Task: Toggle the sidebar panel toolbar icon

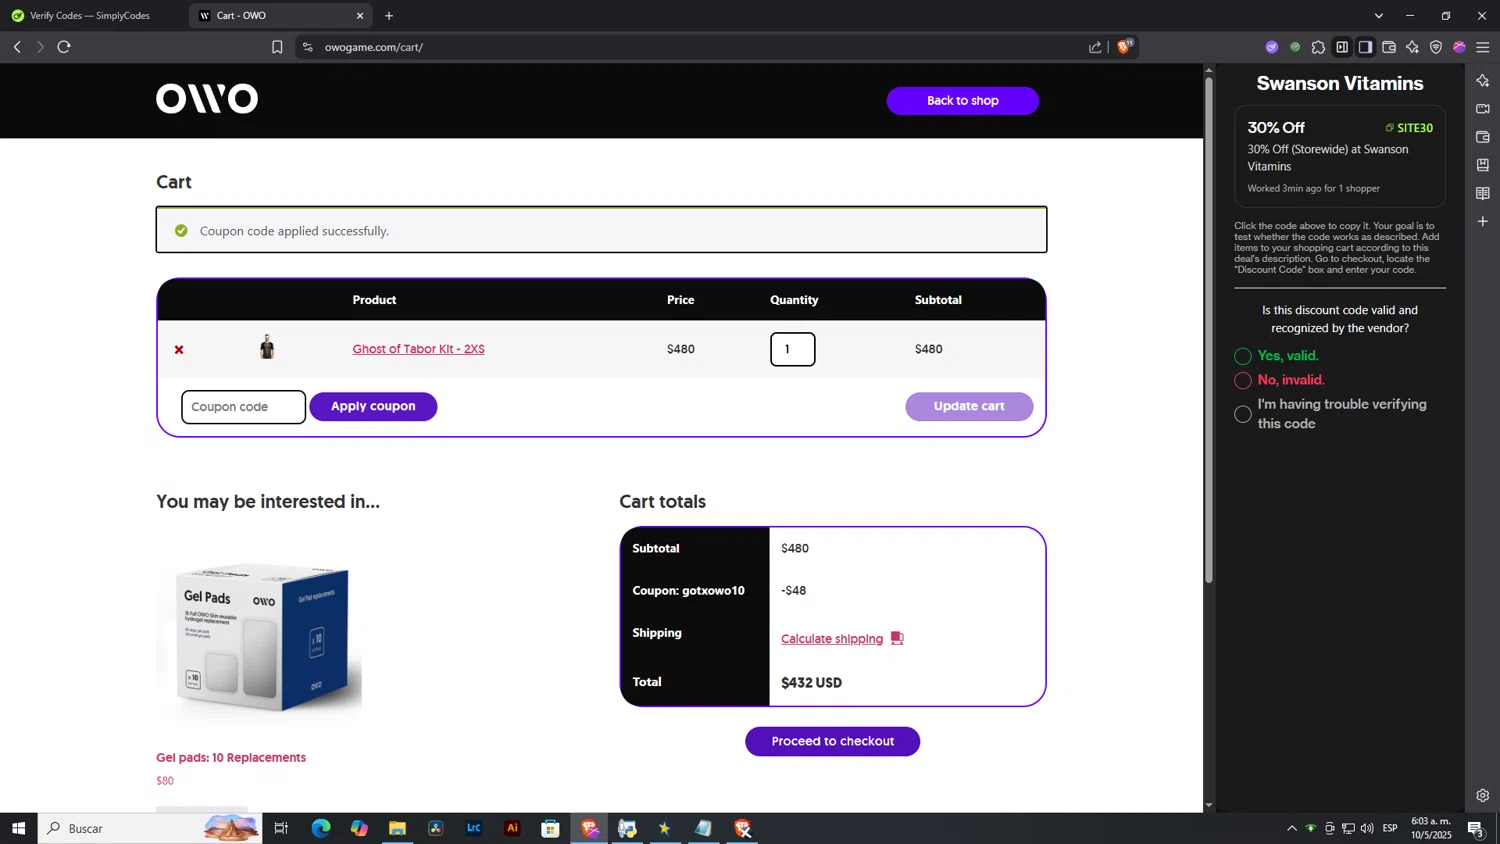Action: (1365, 47)
